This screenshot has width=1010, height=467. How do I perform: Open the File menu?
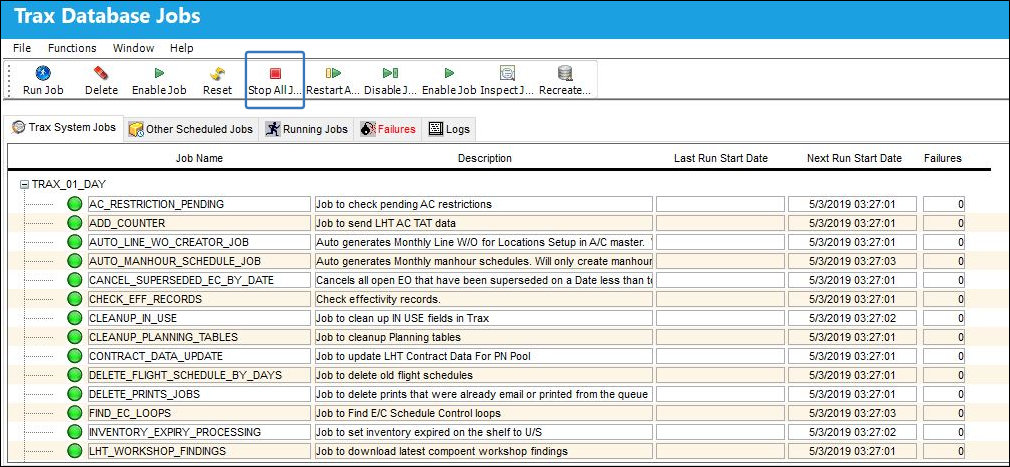tap(22, 48)
